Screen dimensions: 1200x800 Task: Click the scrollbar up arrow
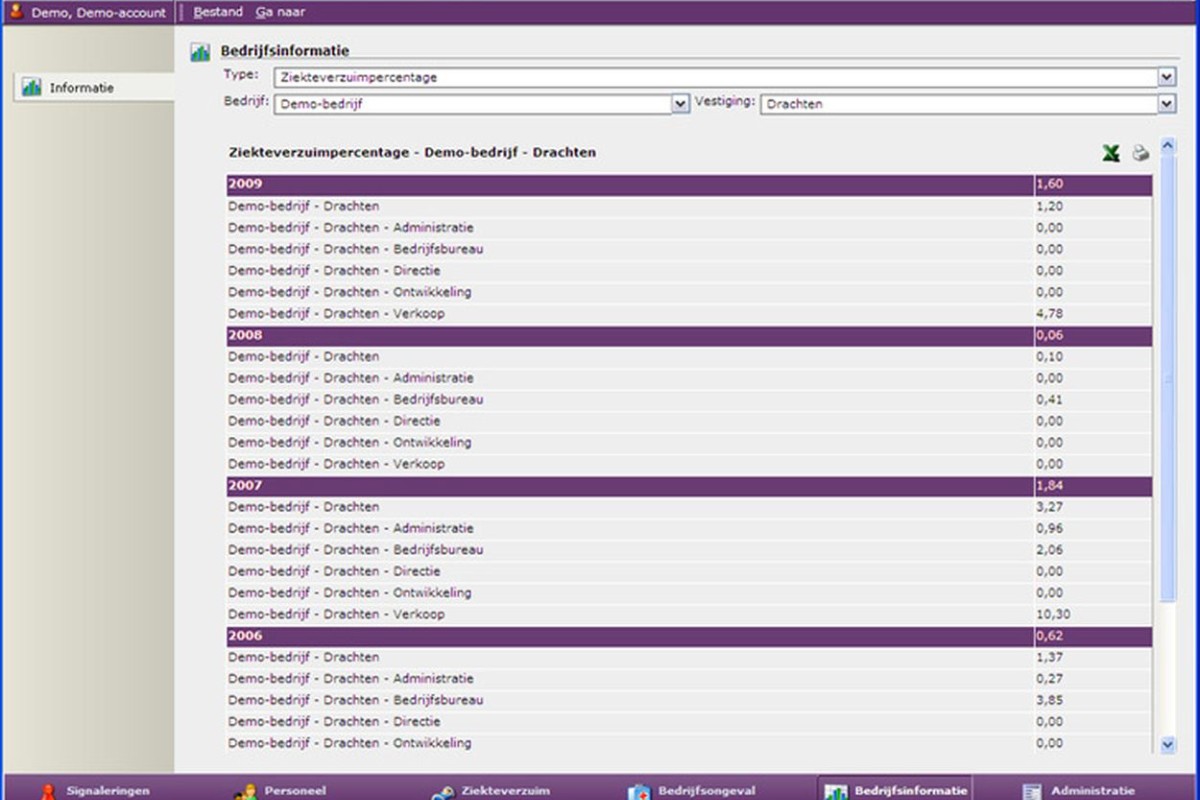point(1168,147)
